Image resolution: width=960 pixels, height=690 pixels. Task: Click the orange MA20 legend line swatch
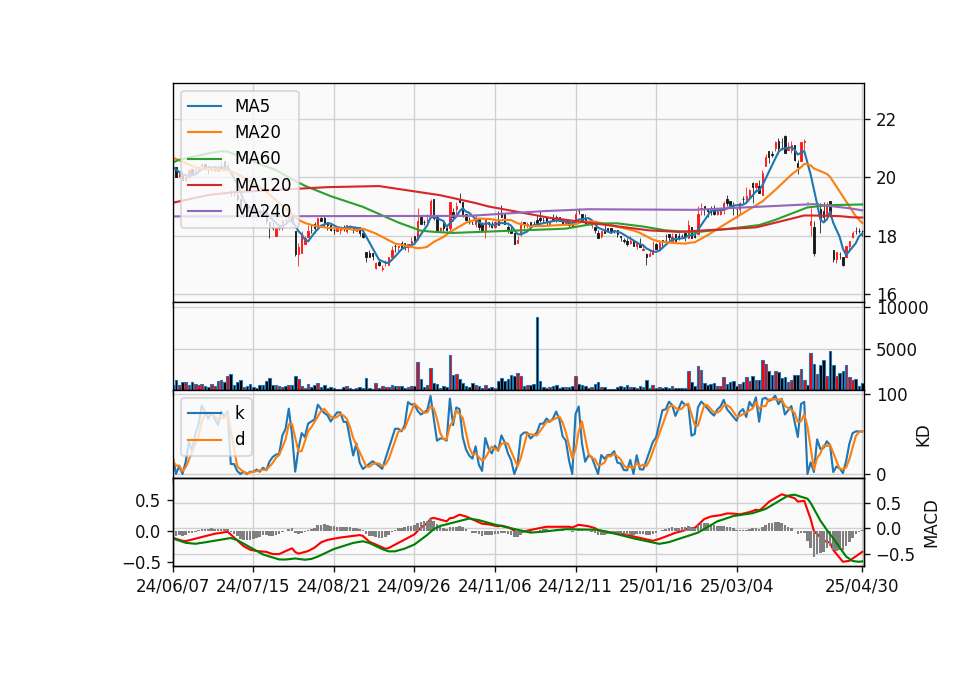pos(204,132)
